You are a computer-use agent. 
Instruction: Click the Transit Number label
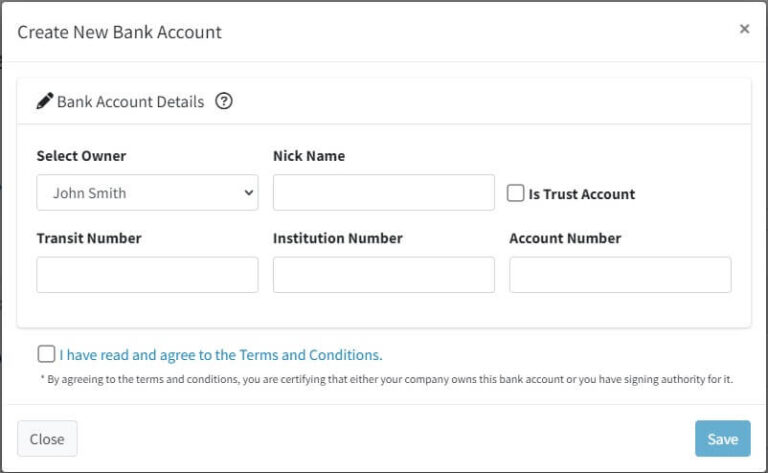tap(89, 238)
